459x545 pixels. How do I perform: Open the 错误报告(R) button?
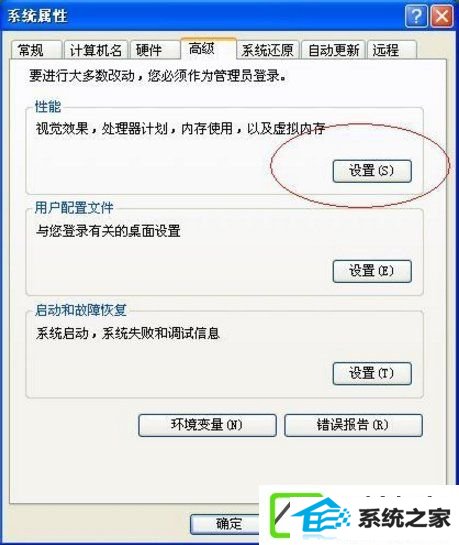(353, 425)
